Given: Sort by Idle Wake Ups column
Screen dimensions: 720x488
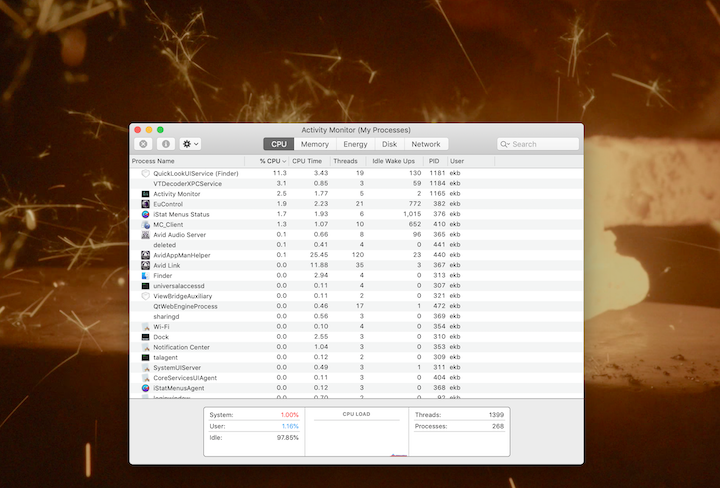Looking at the screenshot, I should 394,161.
